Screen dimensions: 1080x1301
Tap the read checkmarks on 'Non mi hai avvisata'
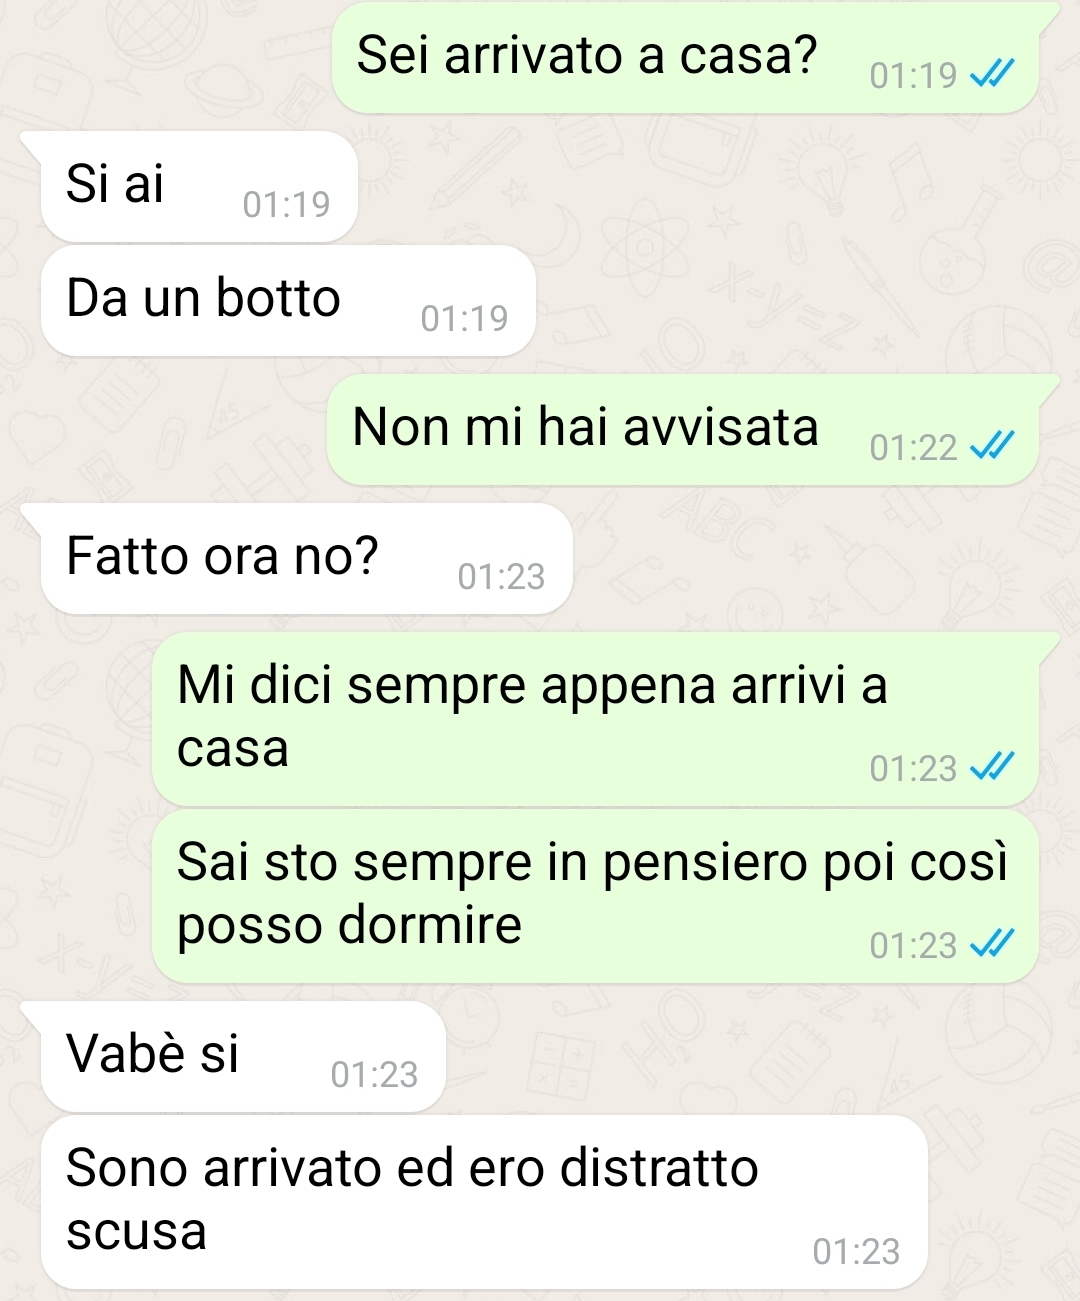tap(993, 446)
